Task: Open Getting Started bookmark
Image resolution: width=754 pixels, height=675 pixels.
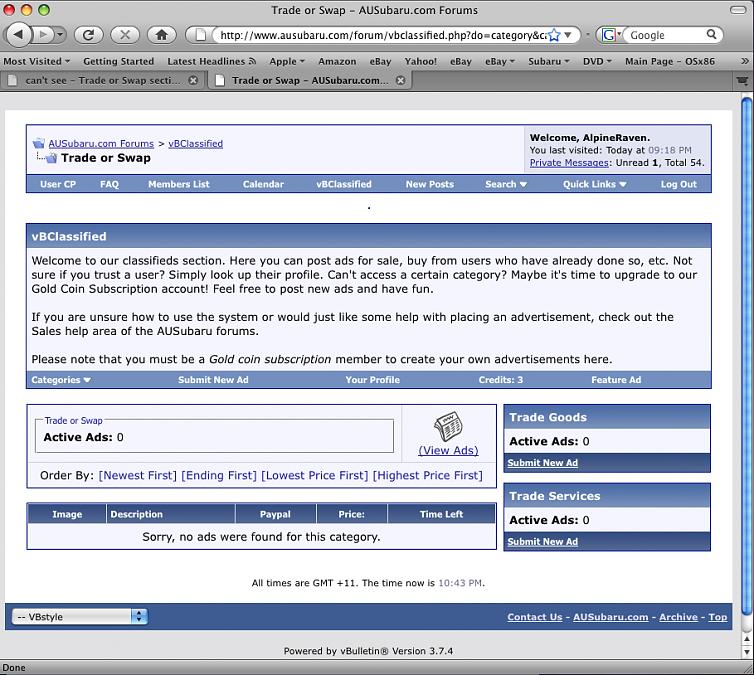Action: click(x=118, y=62)
